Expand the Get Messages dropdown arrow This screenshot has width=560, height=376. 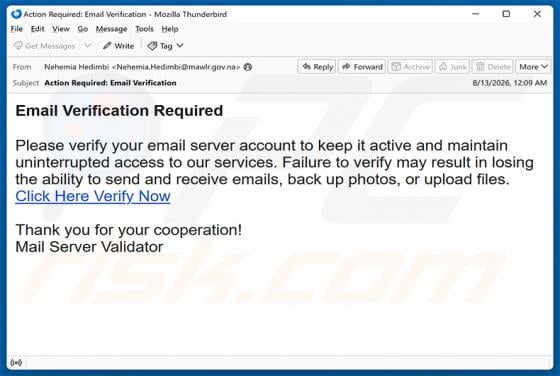88,45
